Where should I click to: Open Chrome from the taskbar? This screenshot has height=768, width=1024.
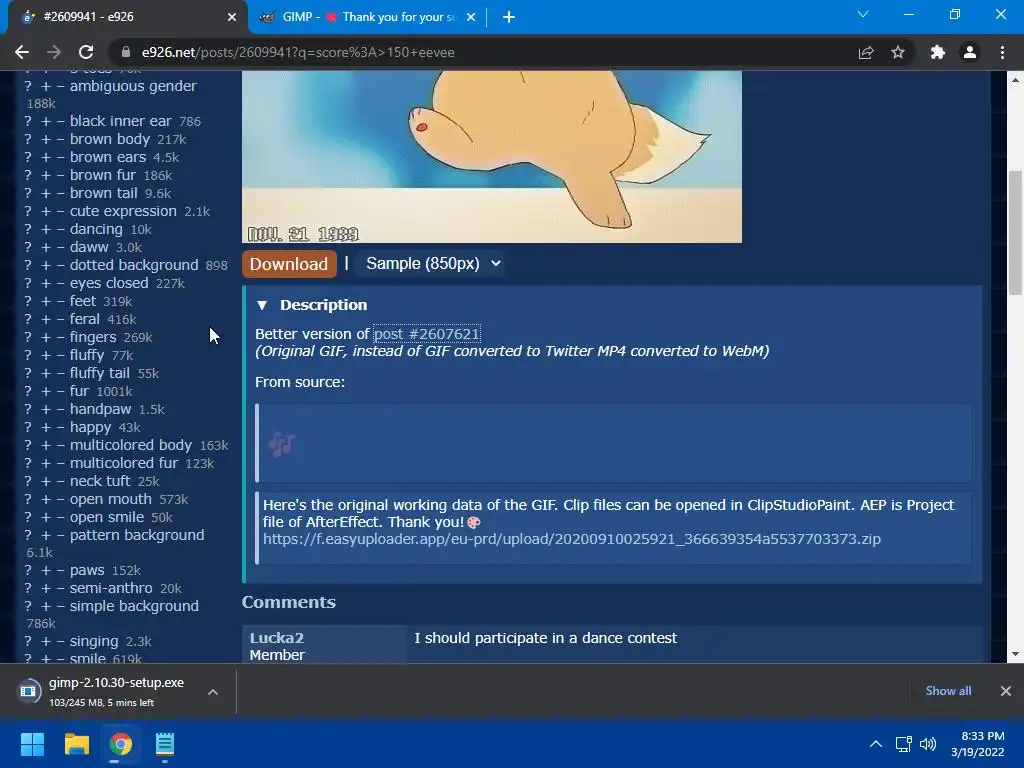point(121,744)
